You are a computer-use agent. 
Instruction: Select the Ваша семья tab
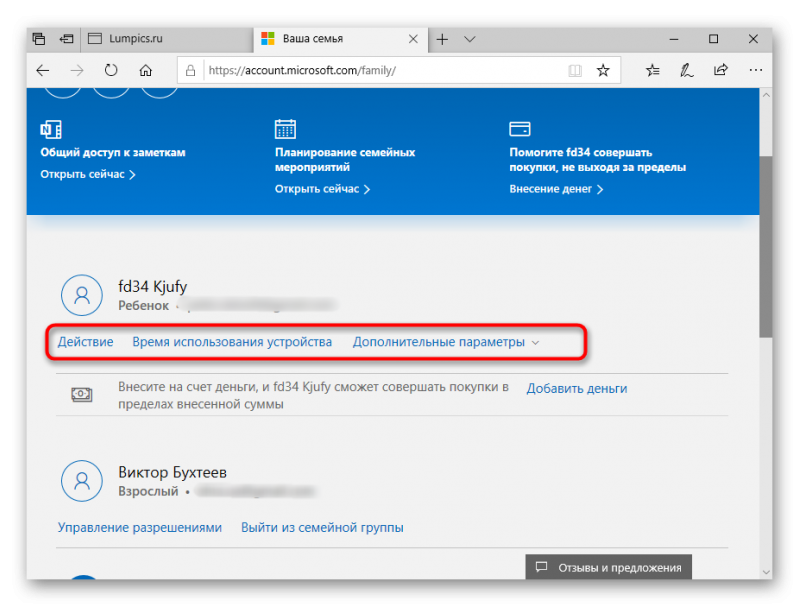[x=341, y=39]
